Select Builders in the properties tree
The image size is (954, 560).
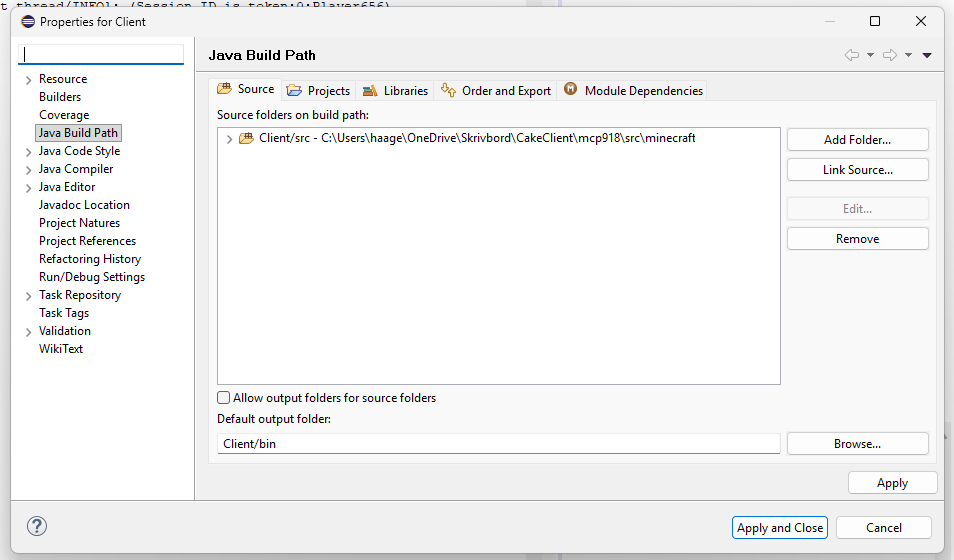tap(60, 97)
